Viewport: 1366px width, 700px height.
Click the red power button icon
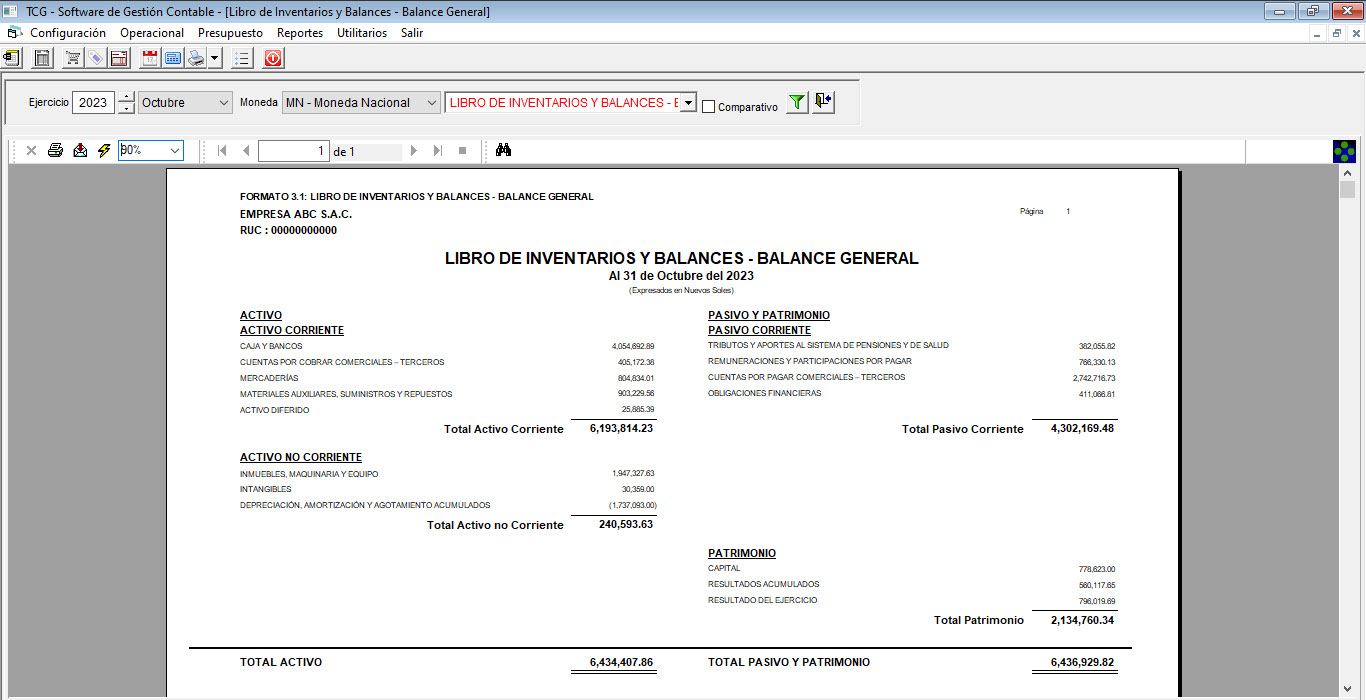pos(273,58)
